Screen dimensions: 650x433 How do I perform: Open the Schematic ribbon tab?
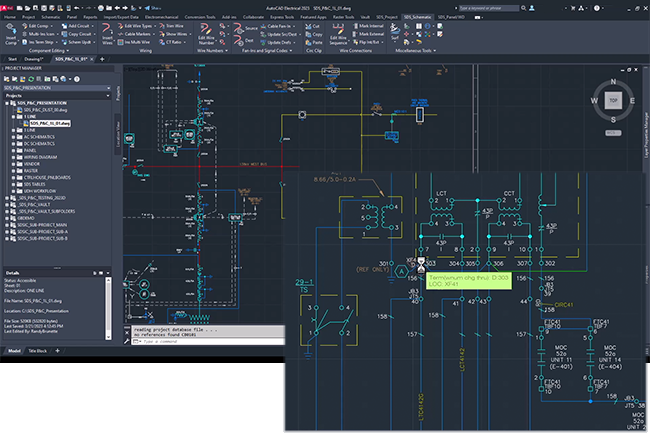pos(50,17)
